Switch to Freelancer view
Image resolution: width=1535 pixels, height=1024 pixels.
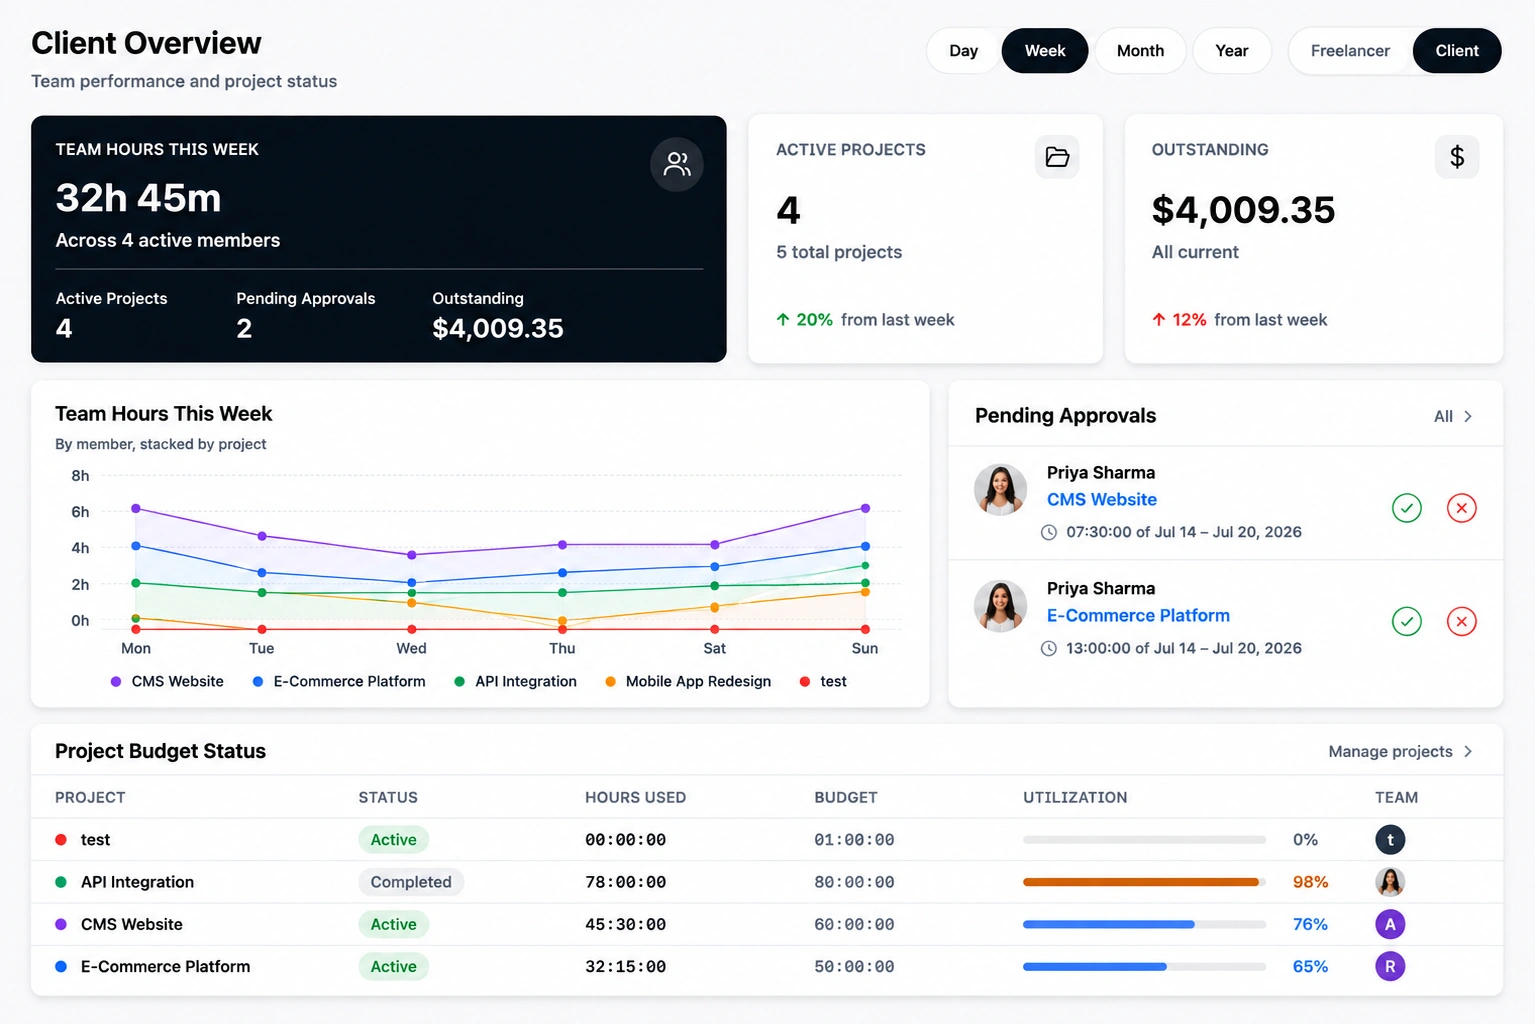pos(1350,51)
